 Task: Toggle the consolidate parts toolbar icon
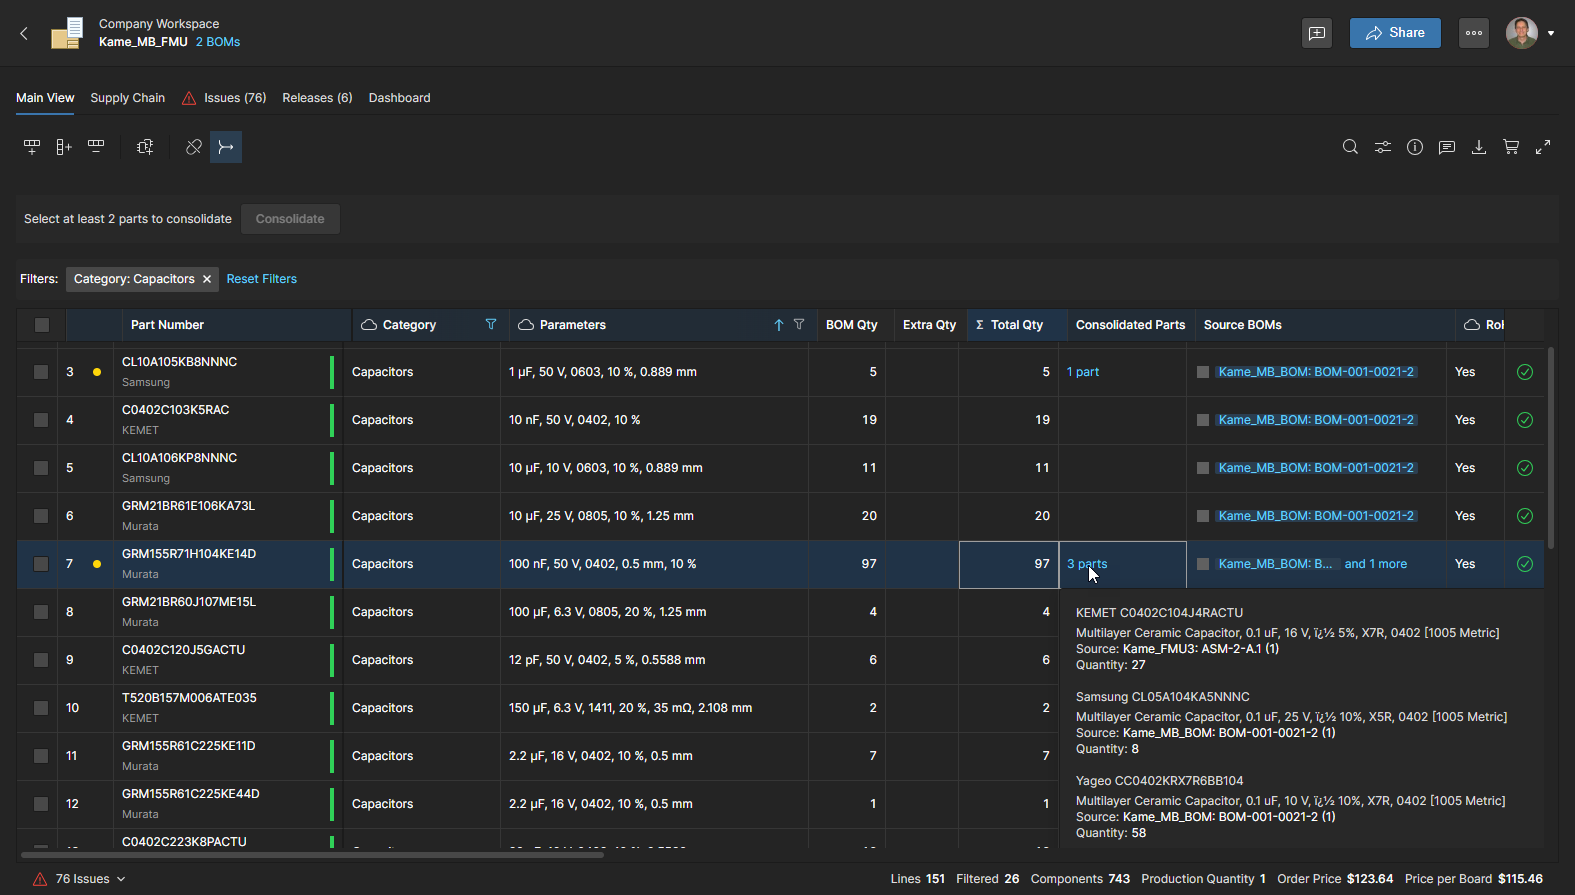click(x=226, y=147)
